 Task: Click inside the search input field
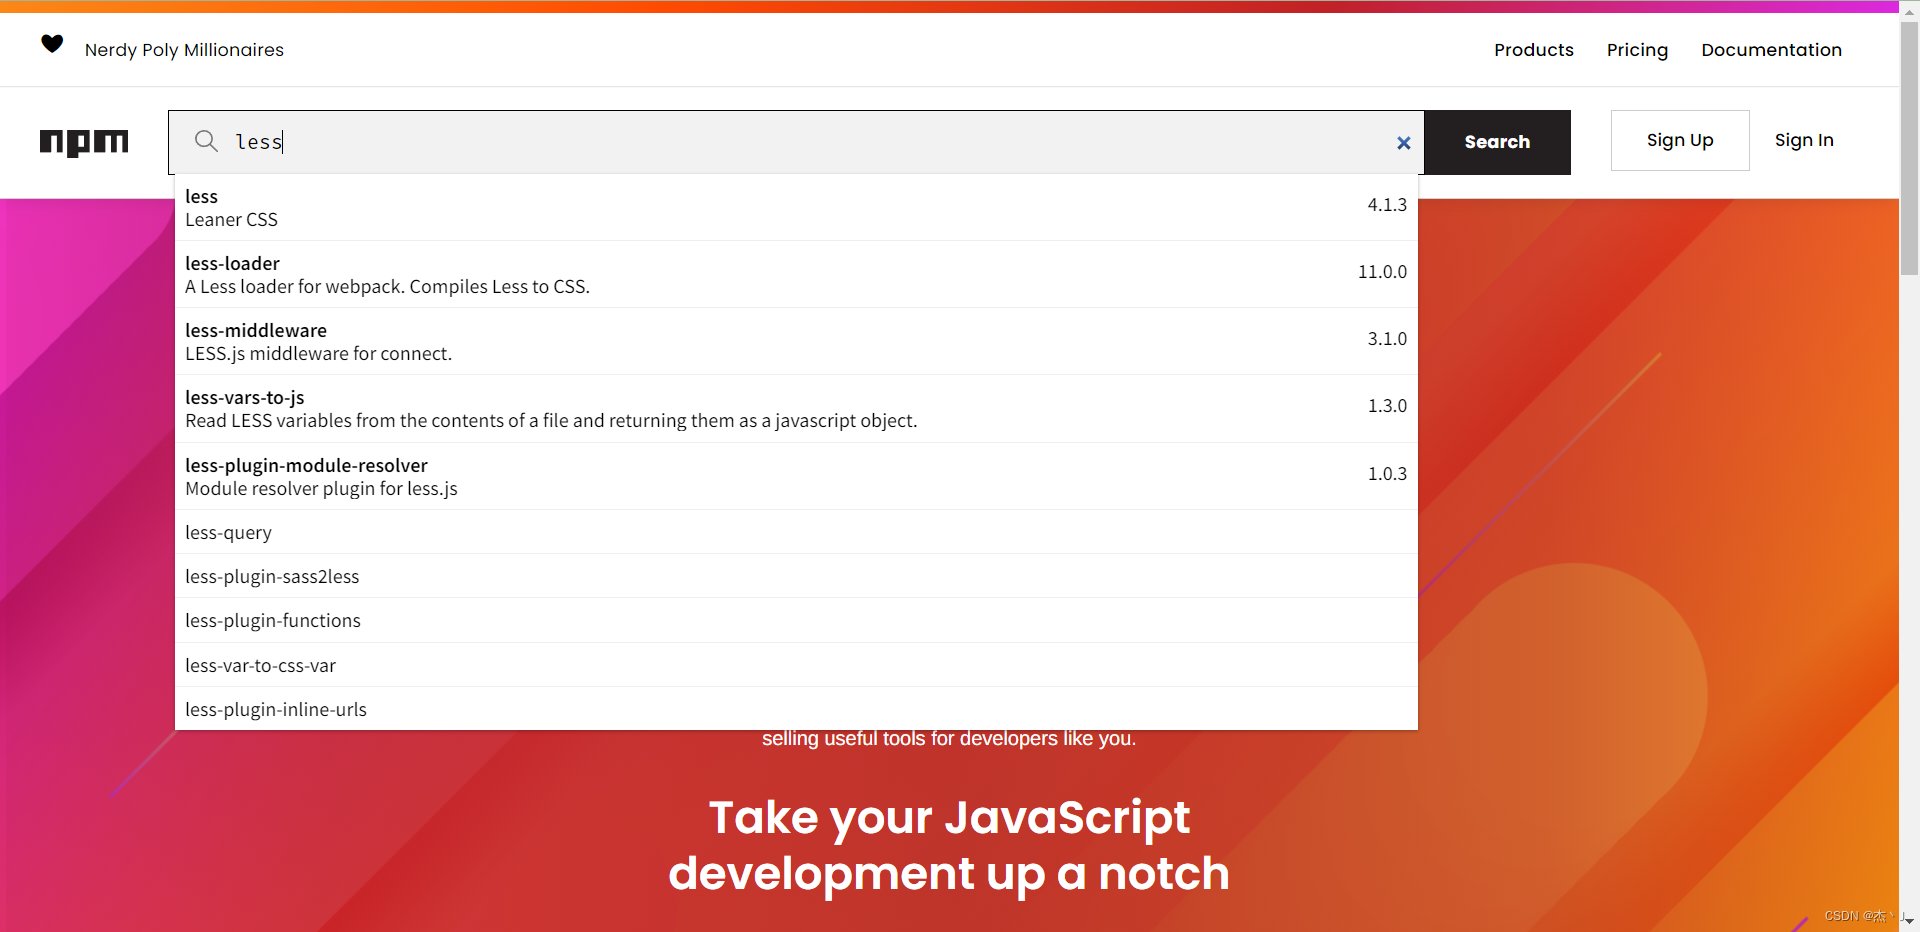[x=700, y=141]
